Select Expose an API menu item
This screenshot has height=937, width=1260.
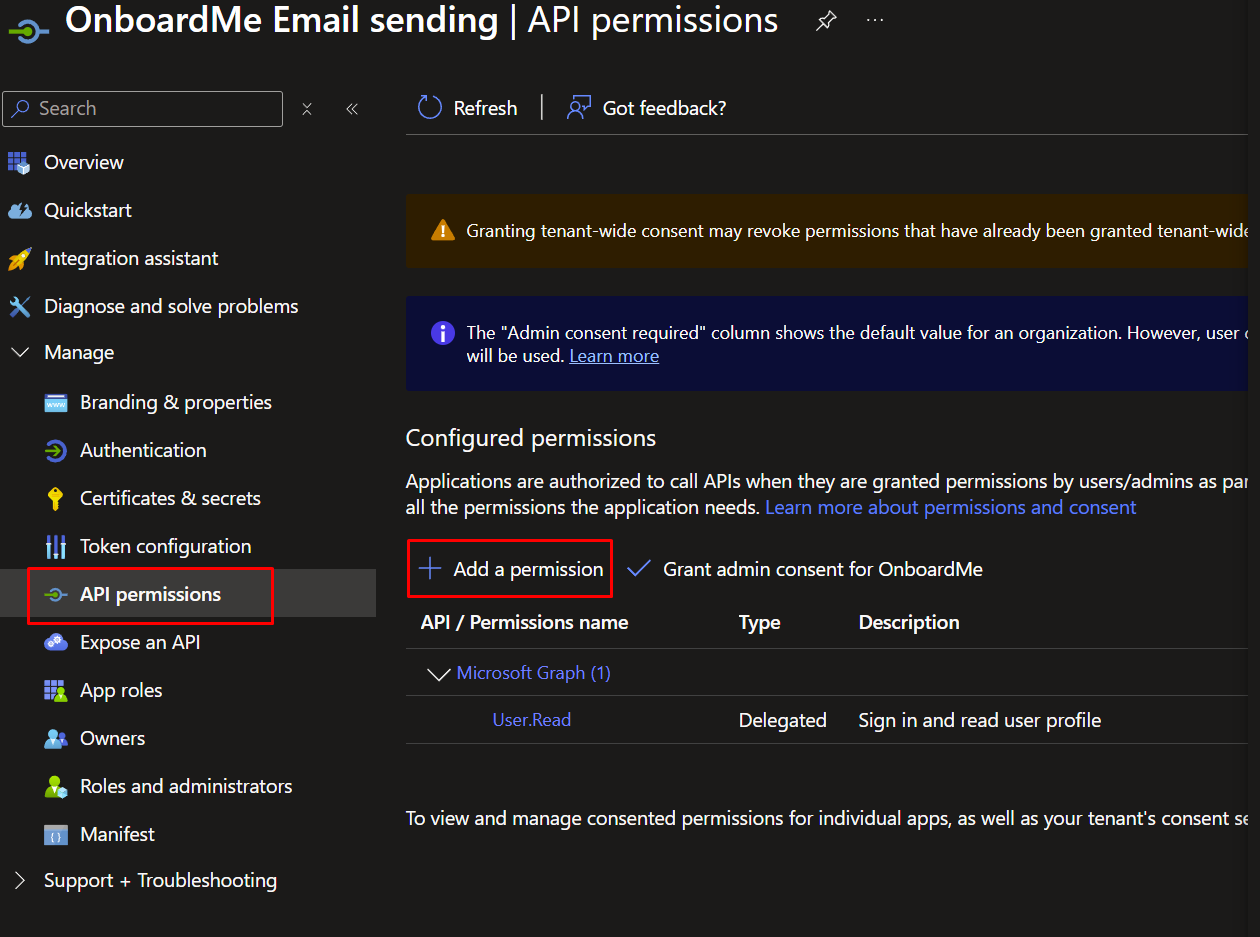[140, 642]
